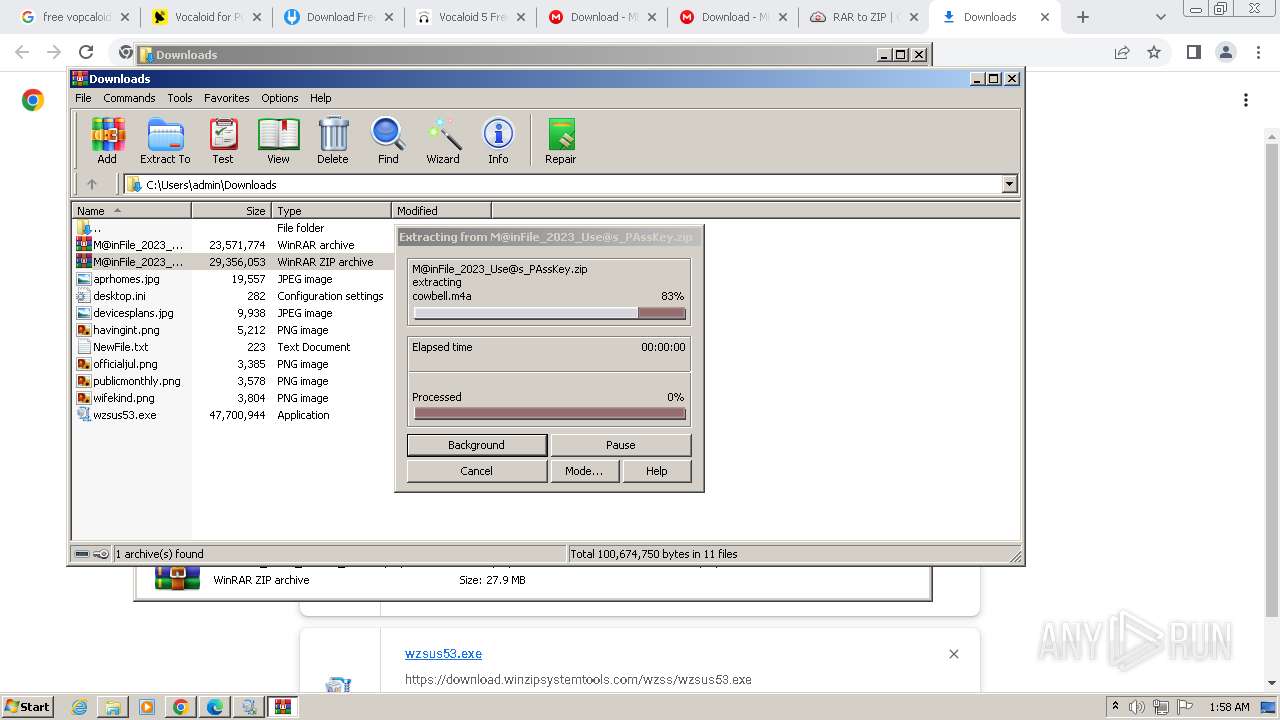
Task: Open the Tools menu
Action: 180,98
